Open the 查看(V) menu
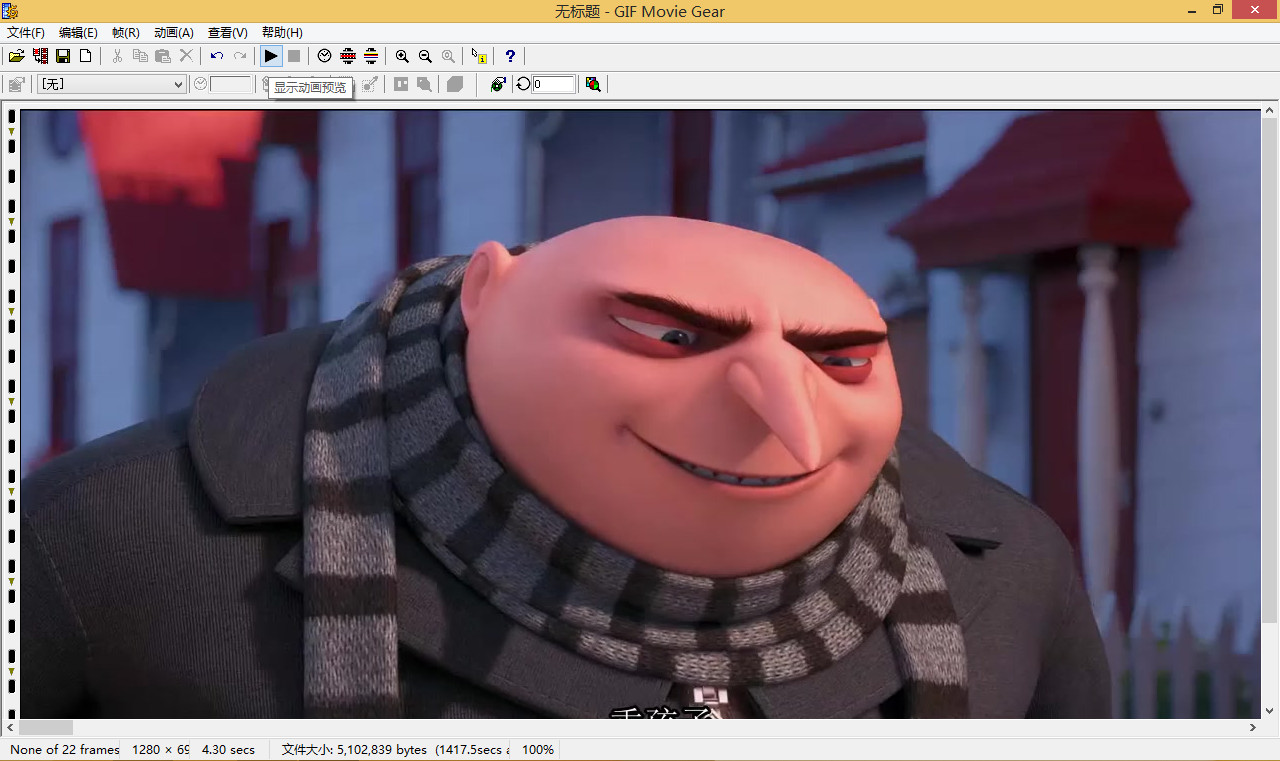The image size is (1280, 761). [x=228, y=33]
